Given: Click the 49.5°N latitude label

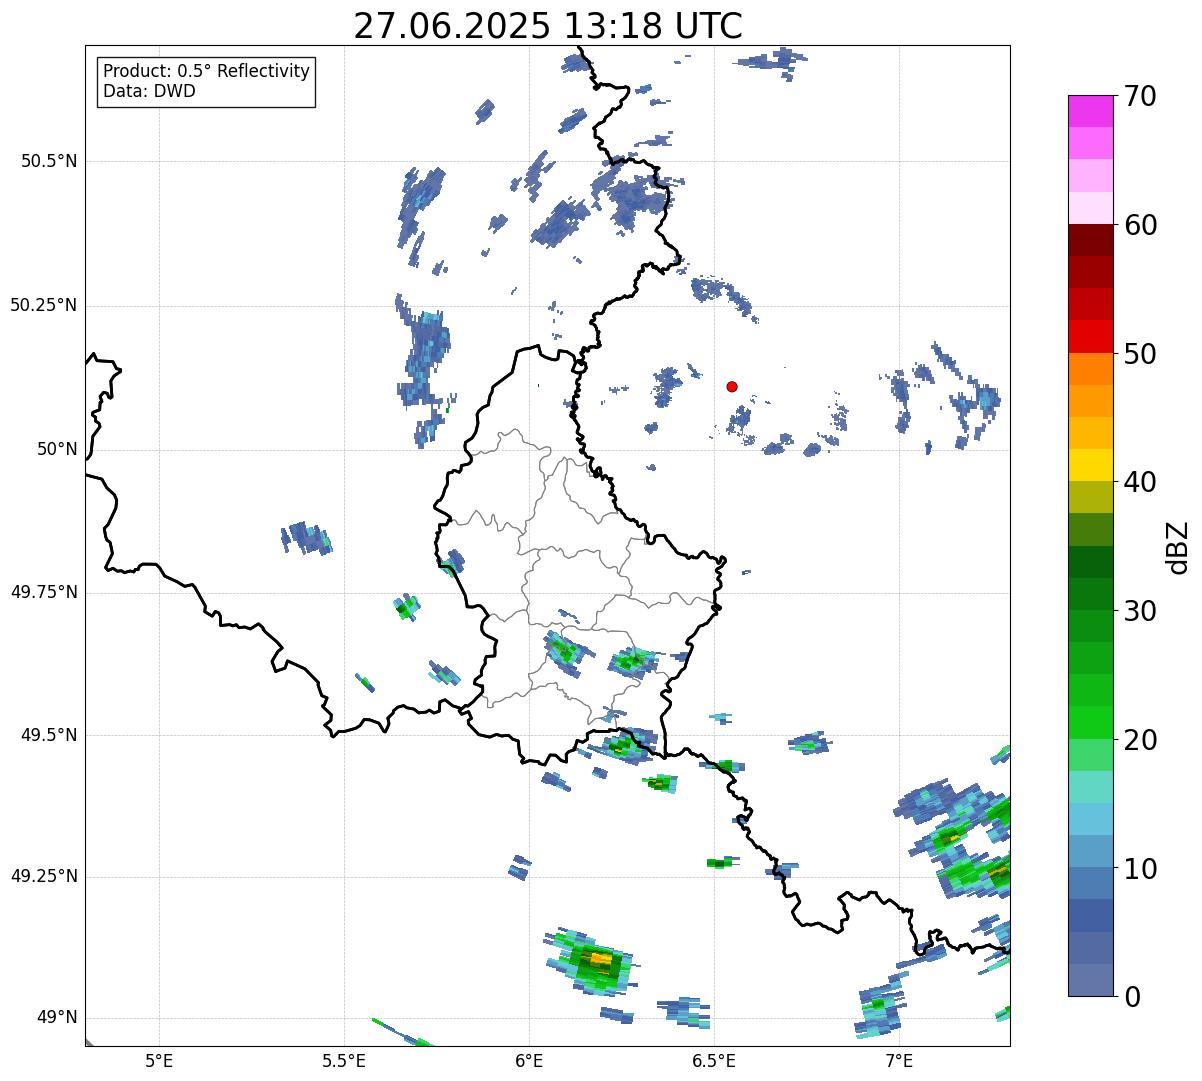Looking at the screenshot, I should click(x=49, y=735).
